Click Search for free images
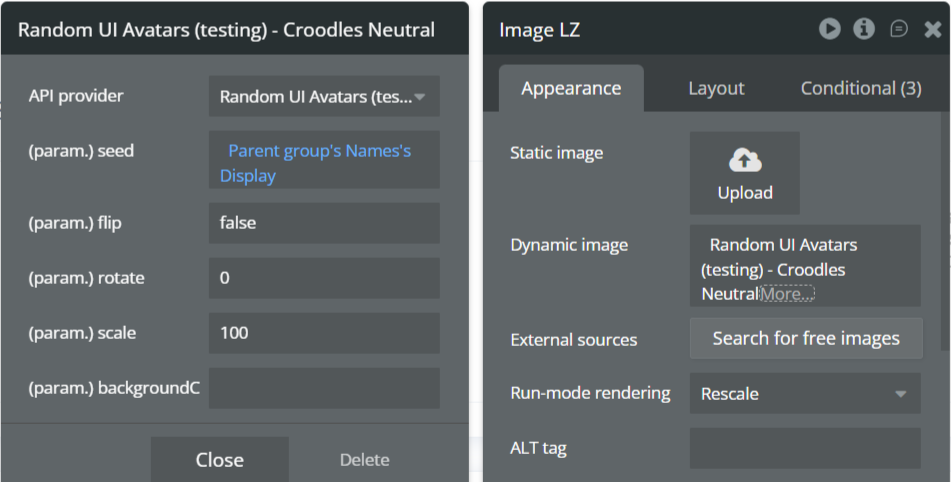The image size is (951, 482). pos(805,338)
